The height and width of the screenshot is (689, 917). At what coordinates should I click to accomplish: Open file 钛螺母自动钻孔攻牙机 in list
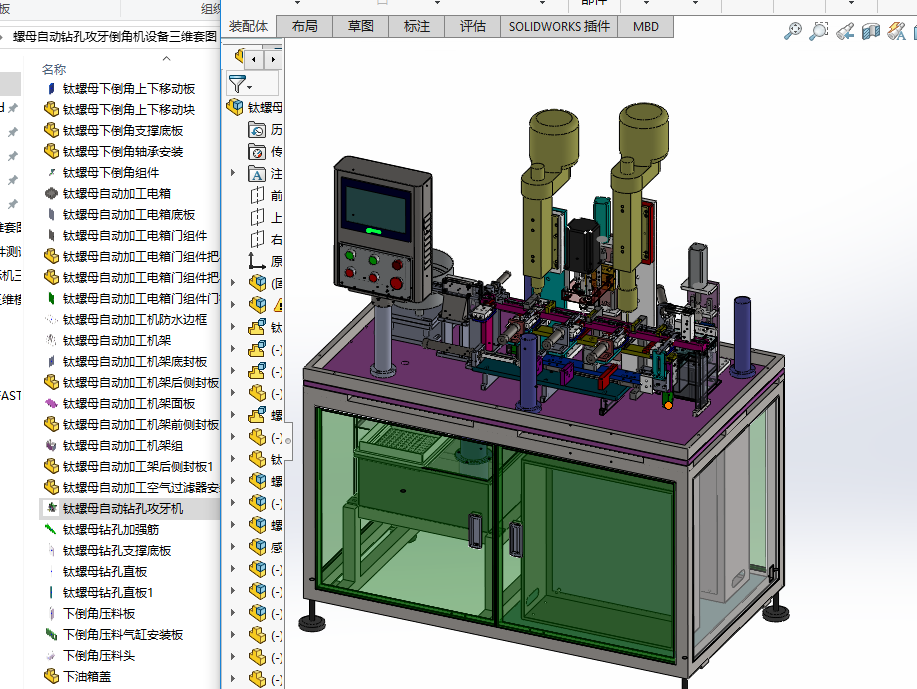point(122,509)
